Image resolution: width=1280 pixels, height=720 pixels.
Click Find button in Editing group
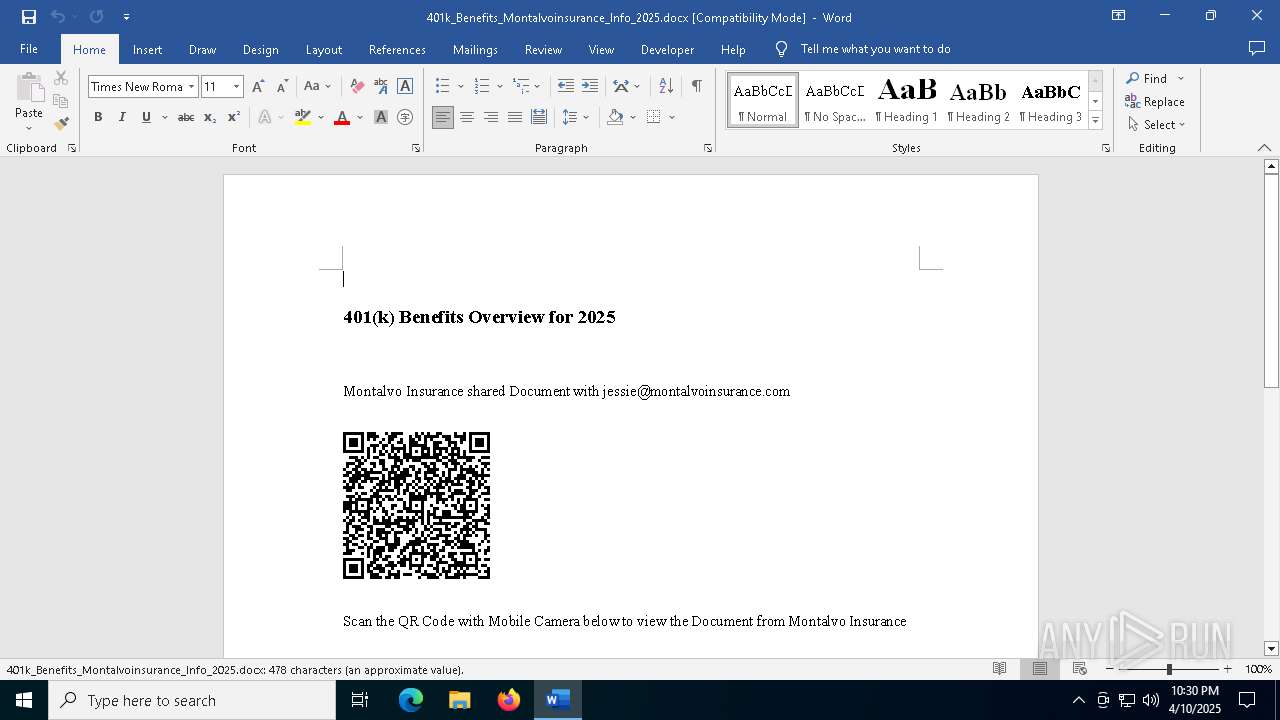[1146, 78]
